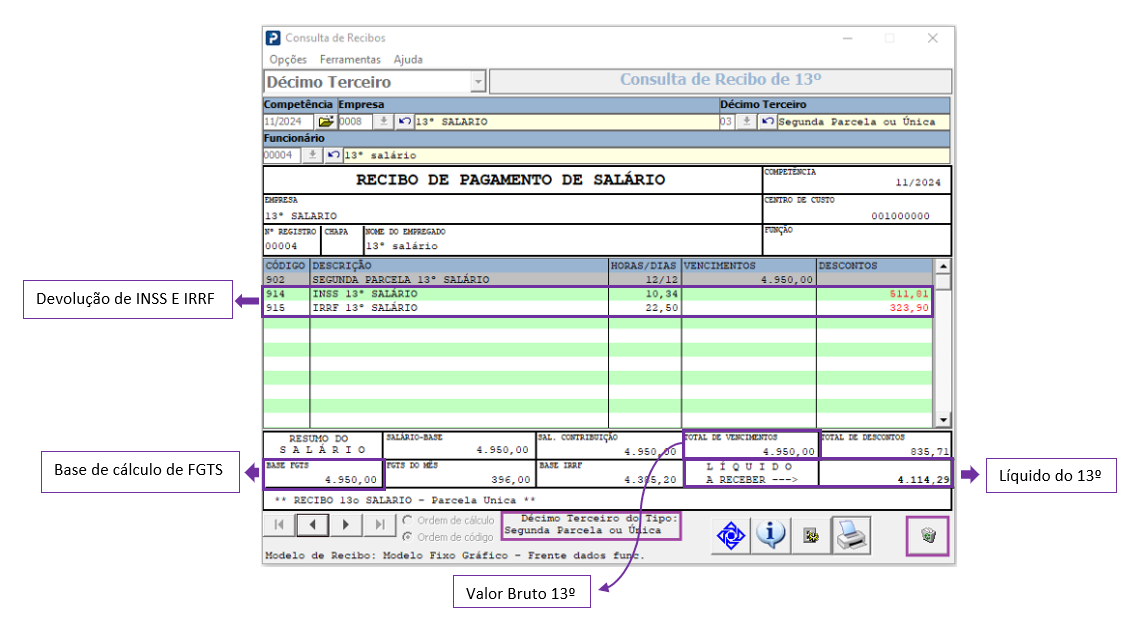Select the 'Ordem de código' radio button
The image size is (1124, 619).
(407, 537)
